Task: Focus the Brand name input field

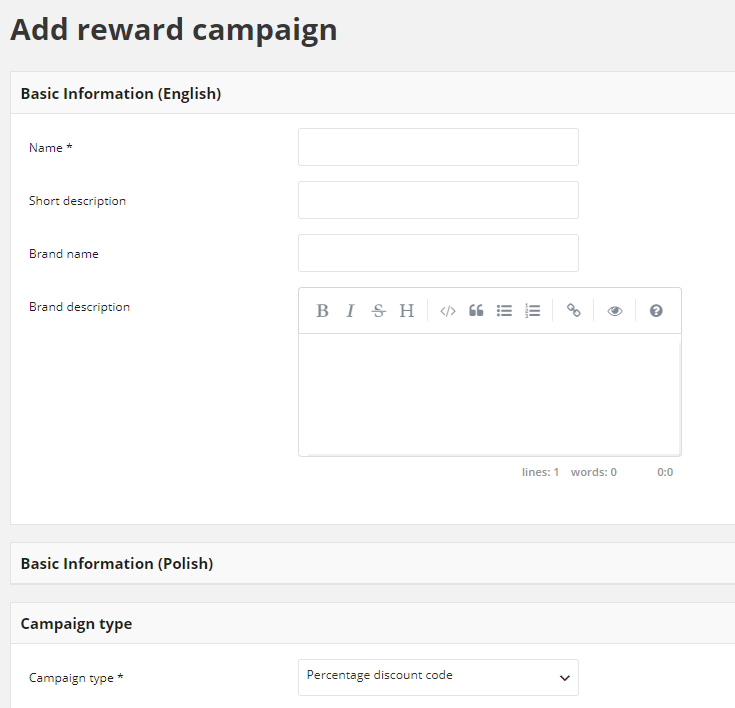Action: 438,253
